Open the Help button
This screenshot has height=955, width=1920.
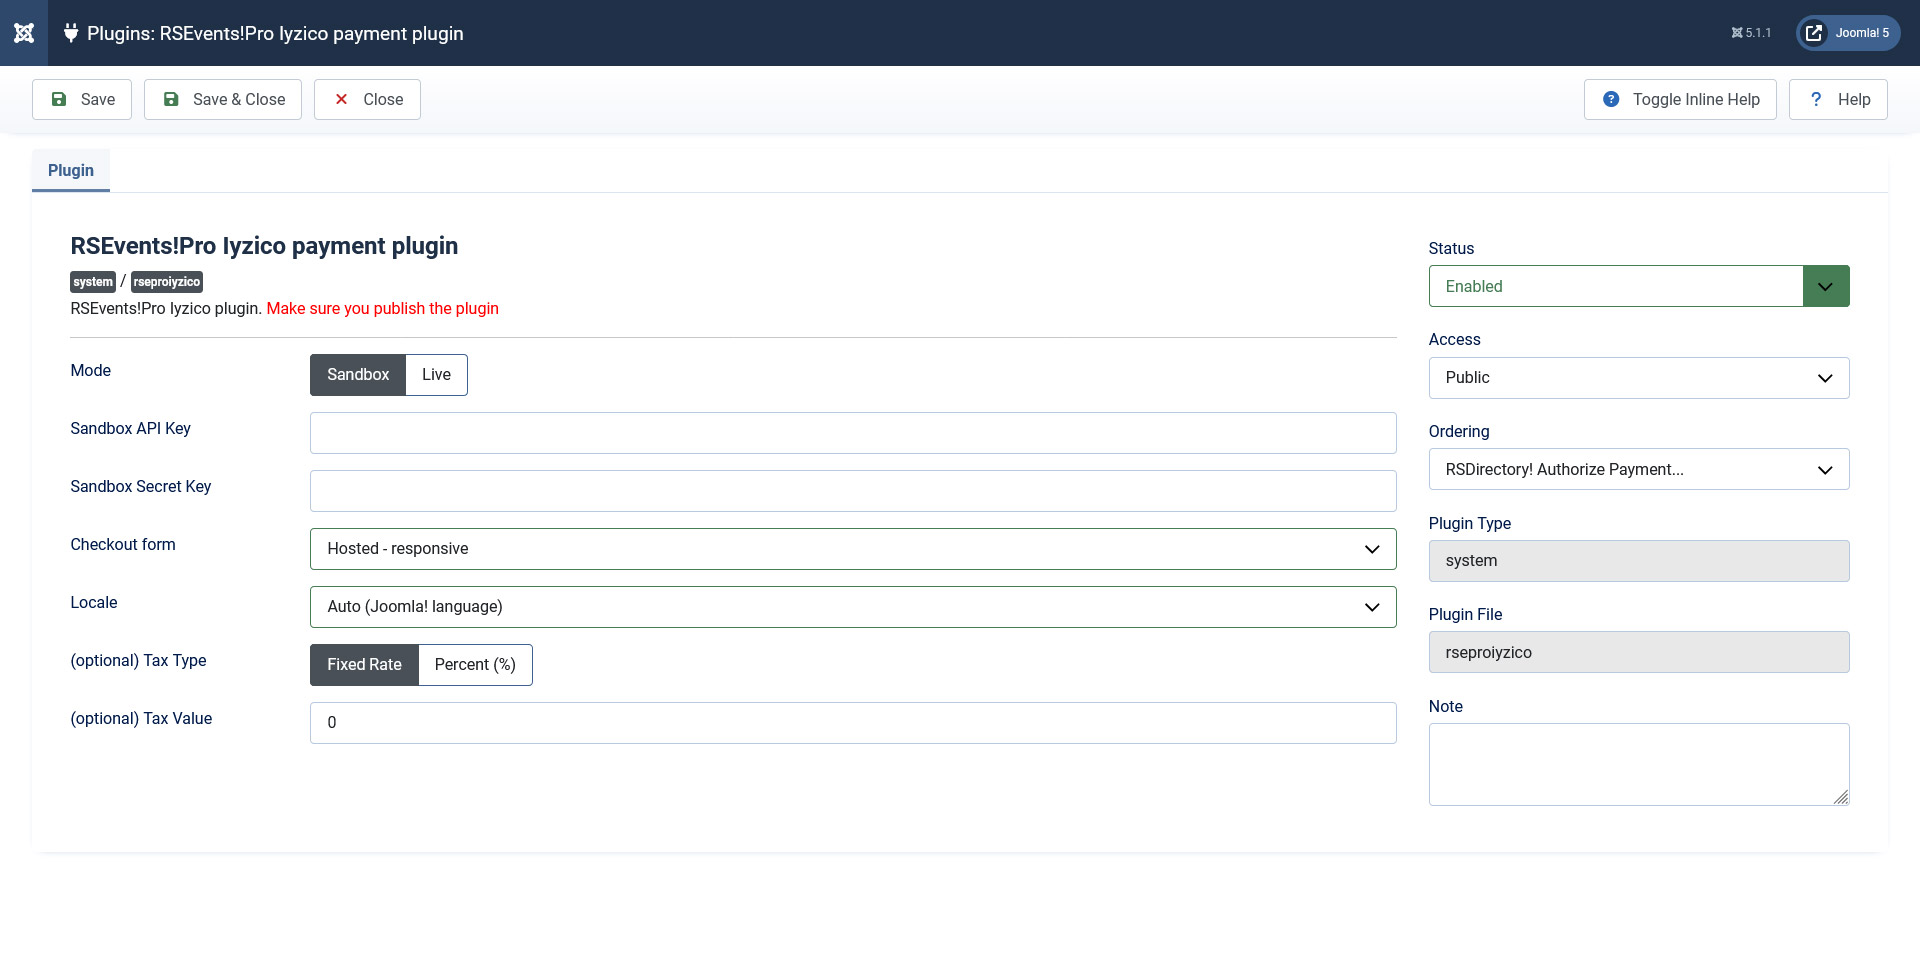[1838, 99]
